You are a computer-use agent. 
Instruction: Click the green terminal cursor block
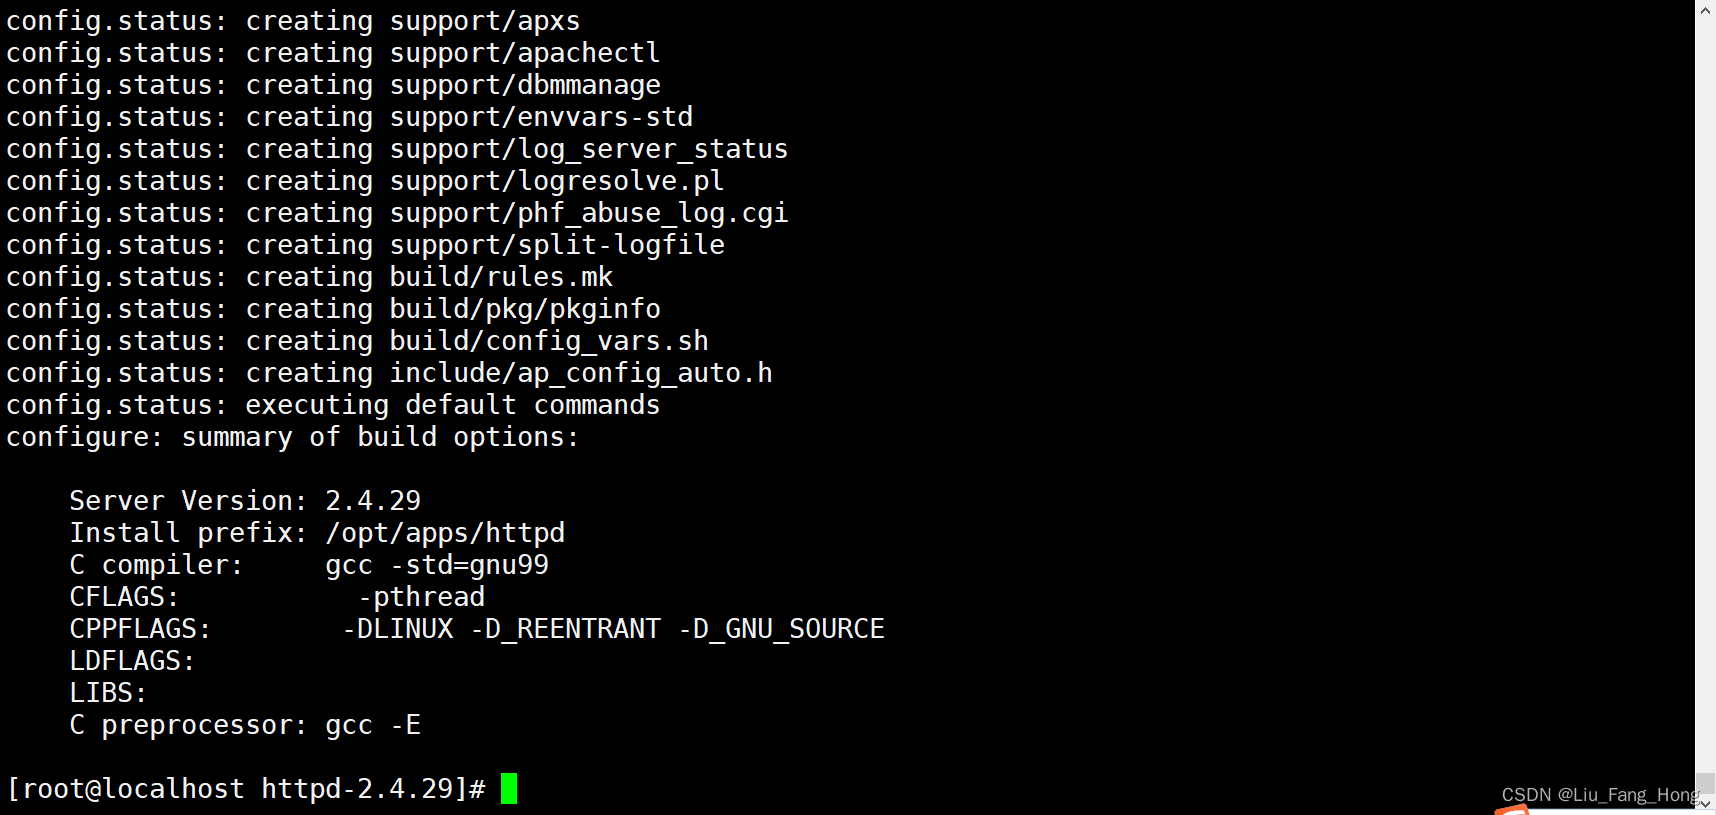509,789
